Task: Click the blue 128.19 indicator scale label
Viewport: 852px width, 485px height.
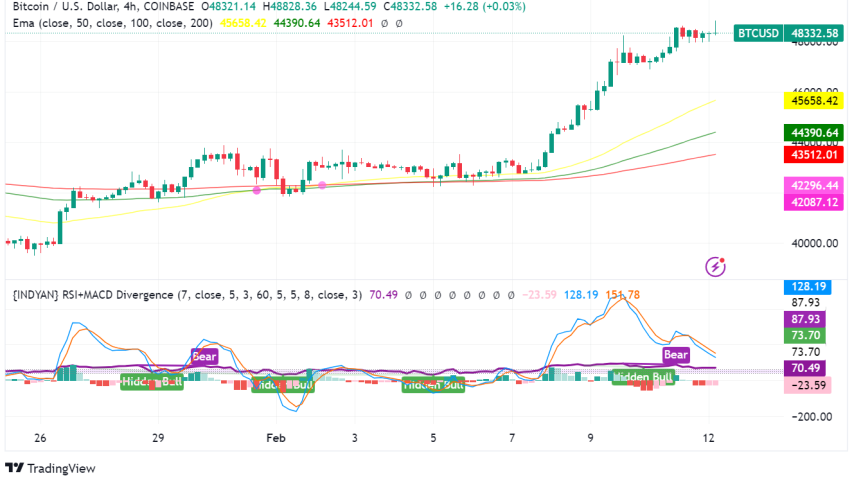Action: [x=809, y=287]
